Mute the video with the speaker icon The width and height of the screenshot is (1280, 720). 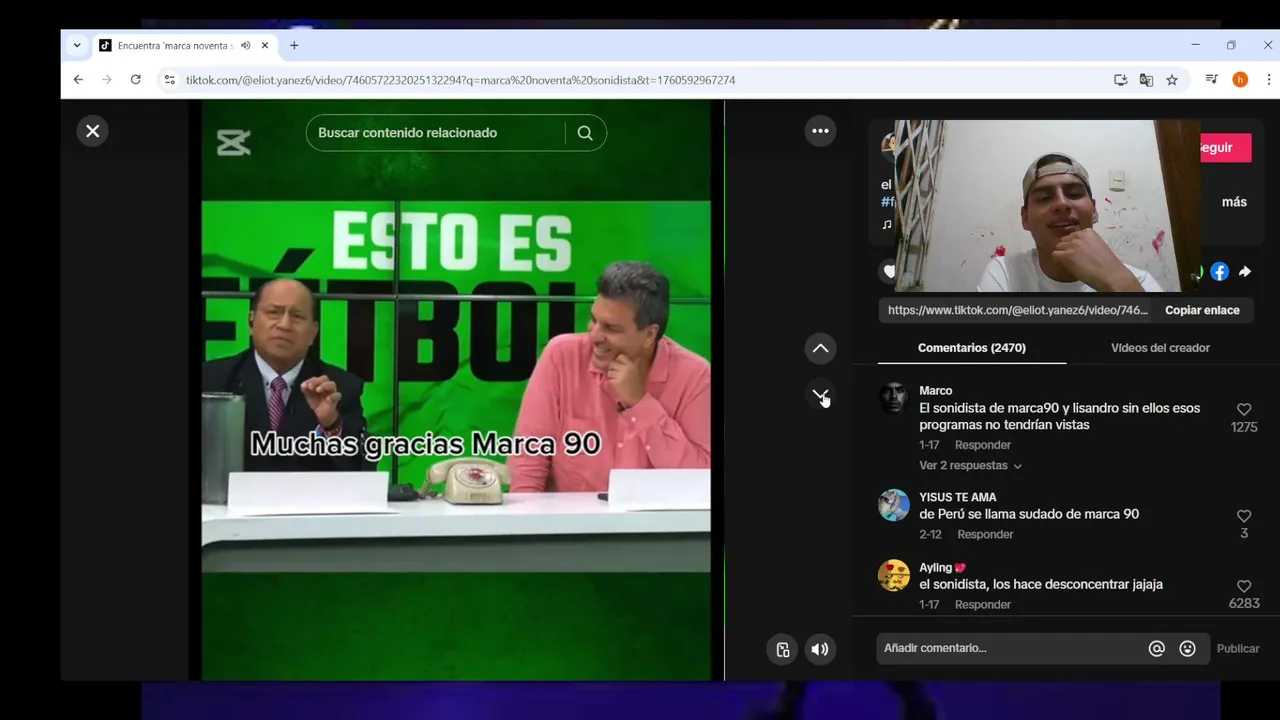click(x=820, y=649)
